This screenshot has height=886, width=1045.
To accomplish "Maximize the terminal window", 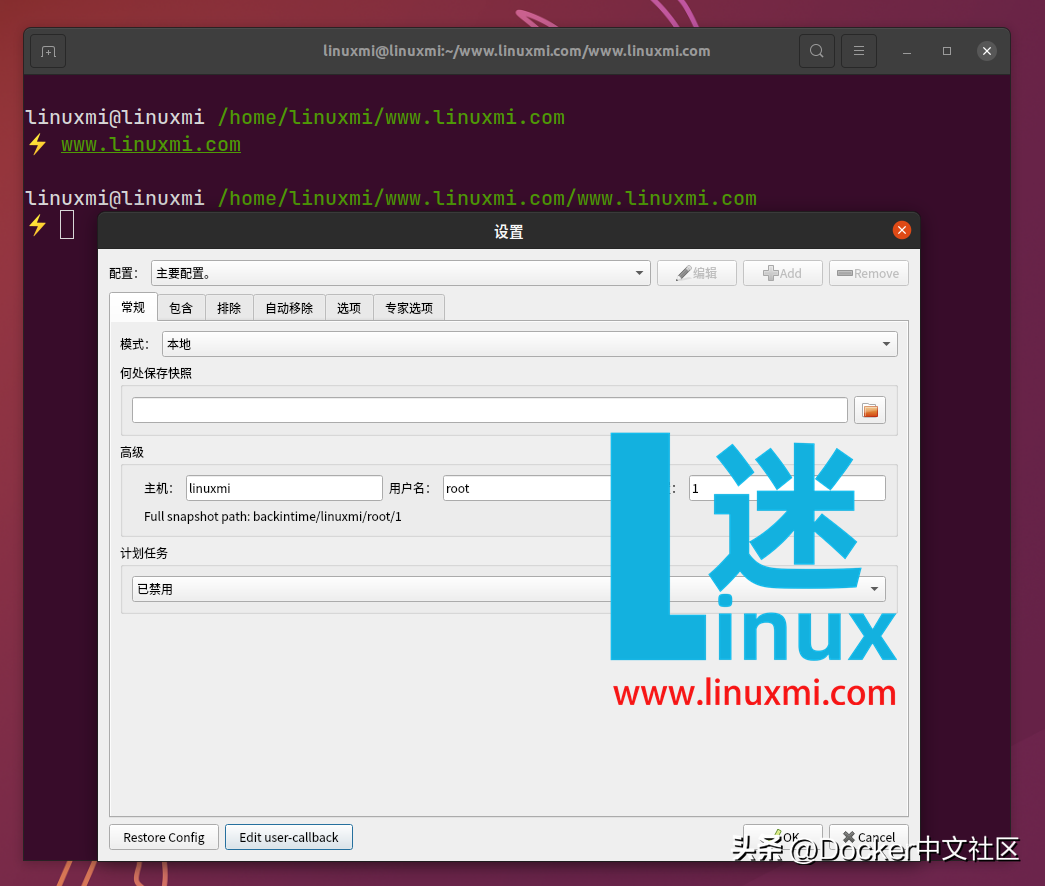I will coord(946,51).
